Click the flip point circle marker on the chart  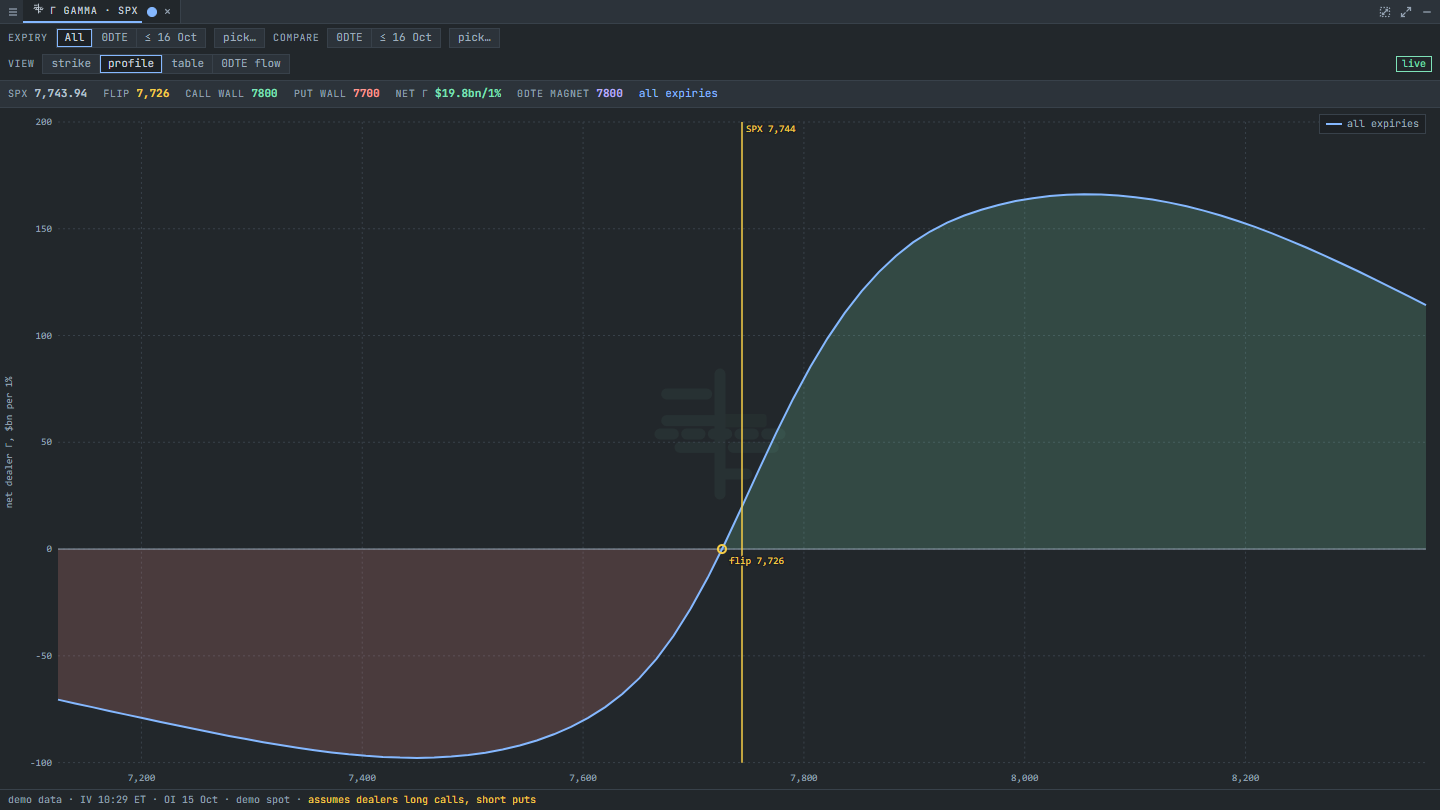[x=722, y=549]
